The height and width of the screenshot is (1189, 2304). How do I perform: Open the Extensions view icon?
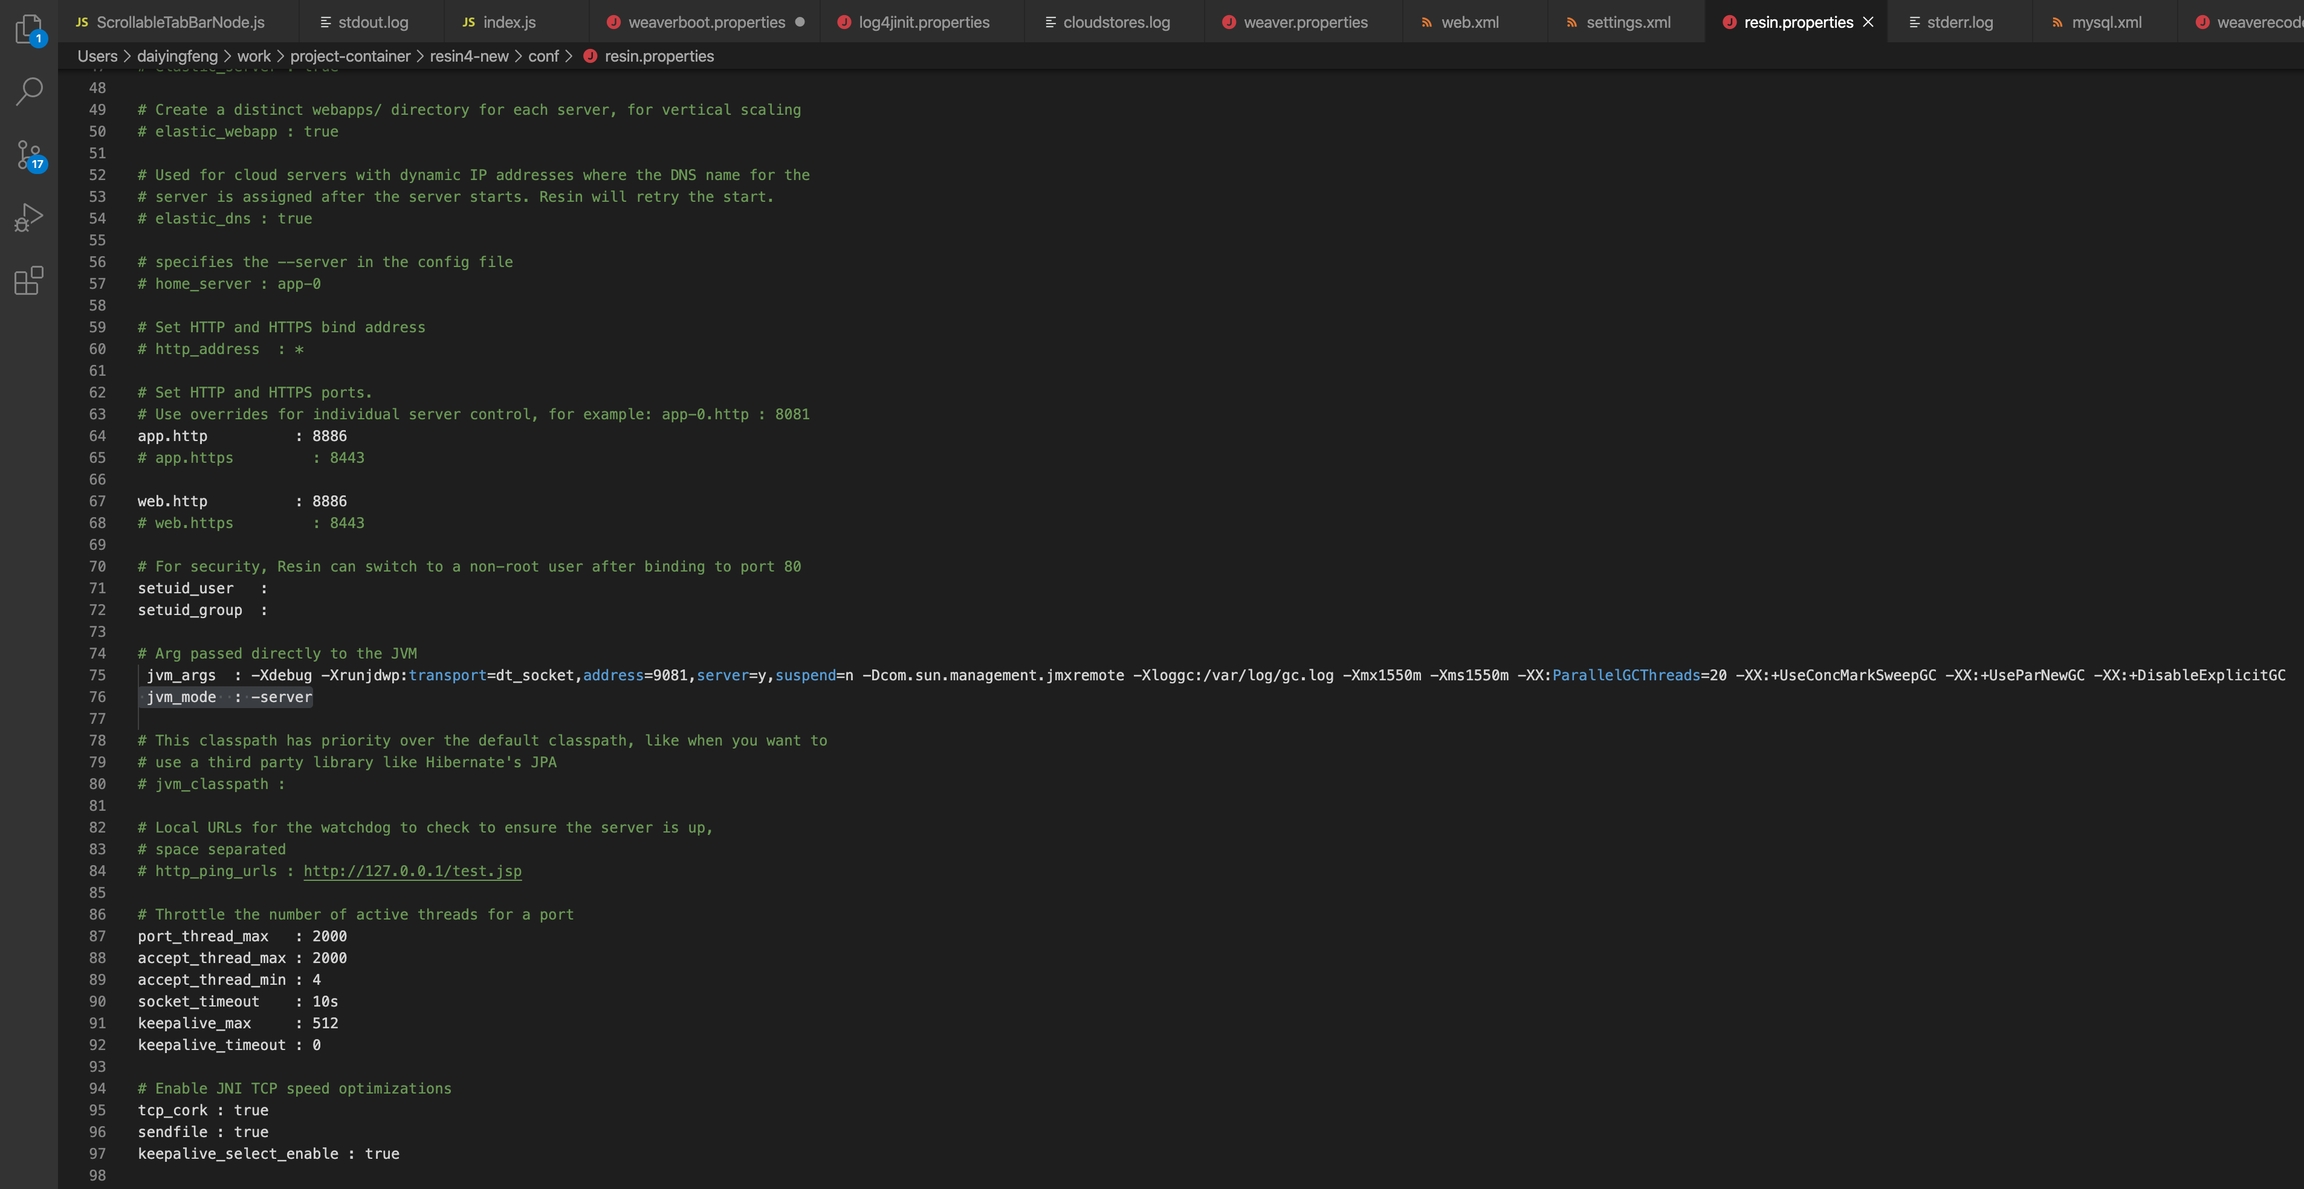[x=29, y=281]
